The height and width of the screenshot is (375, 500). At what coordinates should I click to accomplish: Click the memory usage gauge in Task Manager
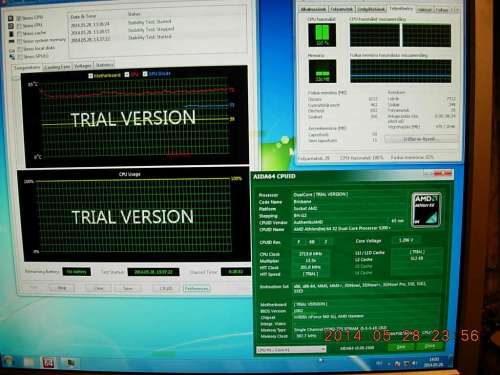(322, 71)
